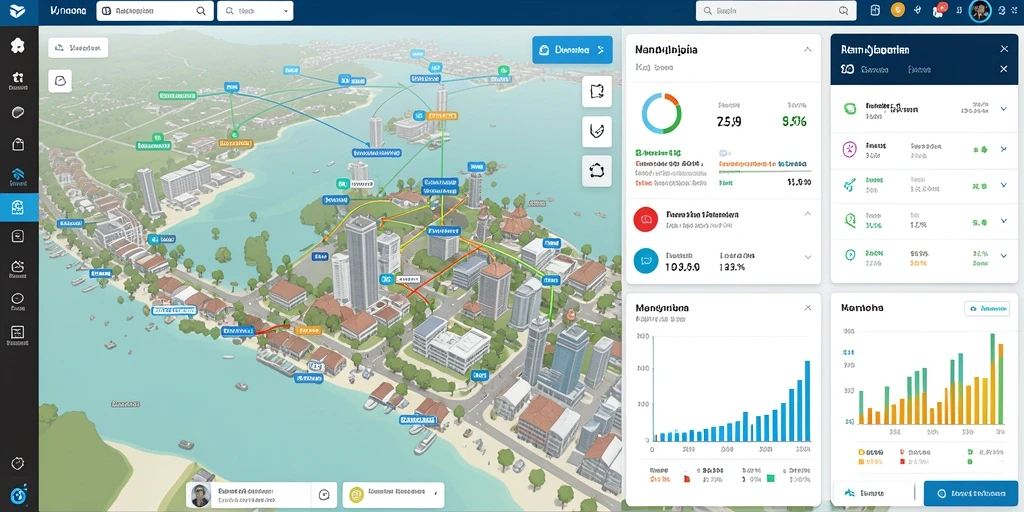Expand the row beside the blue circular icon
Viewport: 1024px width, 512px height.
click(808, 257)
